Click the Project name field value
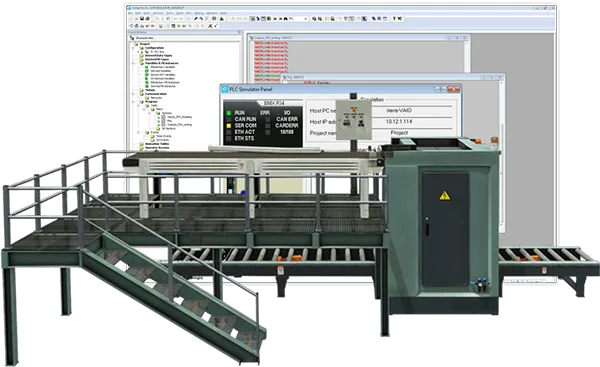This screenshot has width=600, height=367. pos(399,132)
